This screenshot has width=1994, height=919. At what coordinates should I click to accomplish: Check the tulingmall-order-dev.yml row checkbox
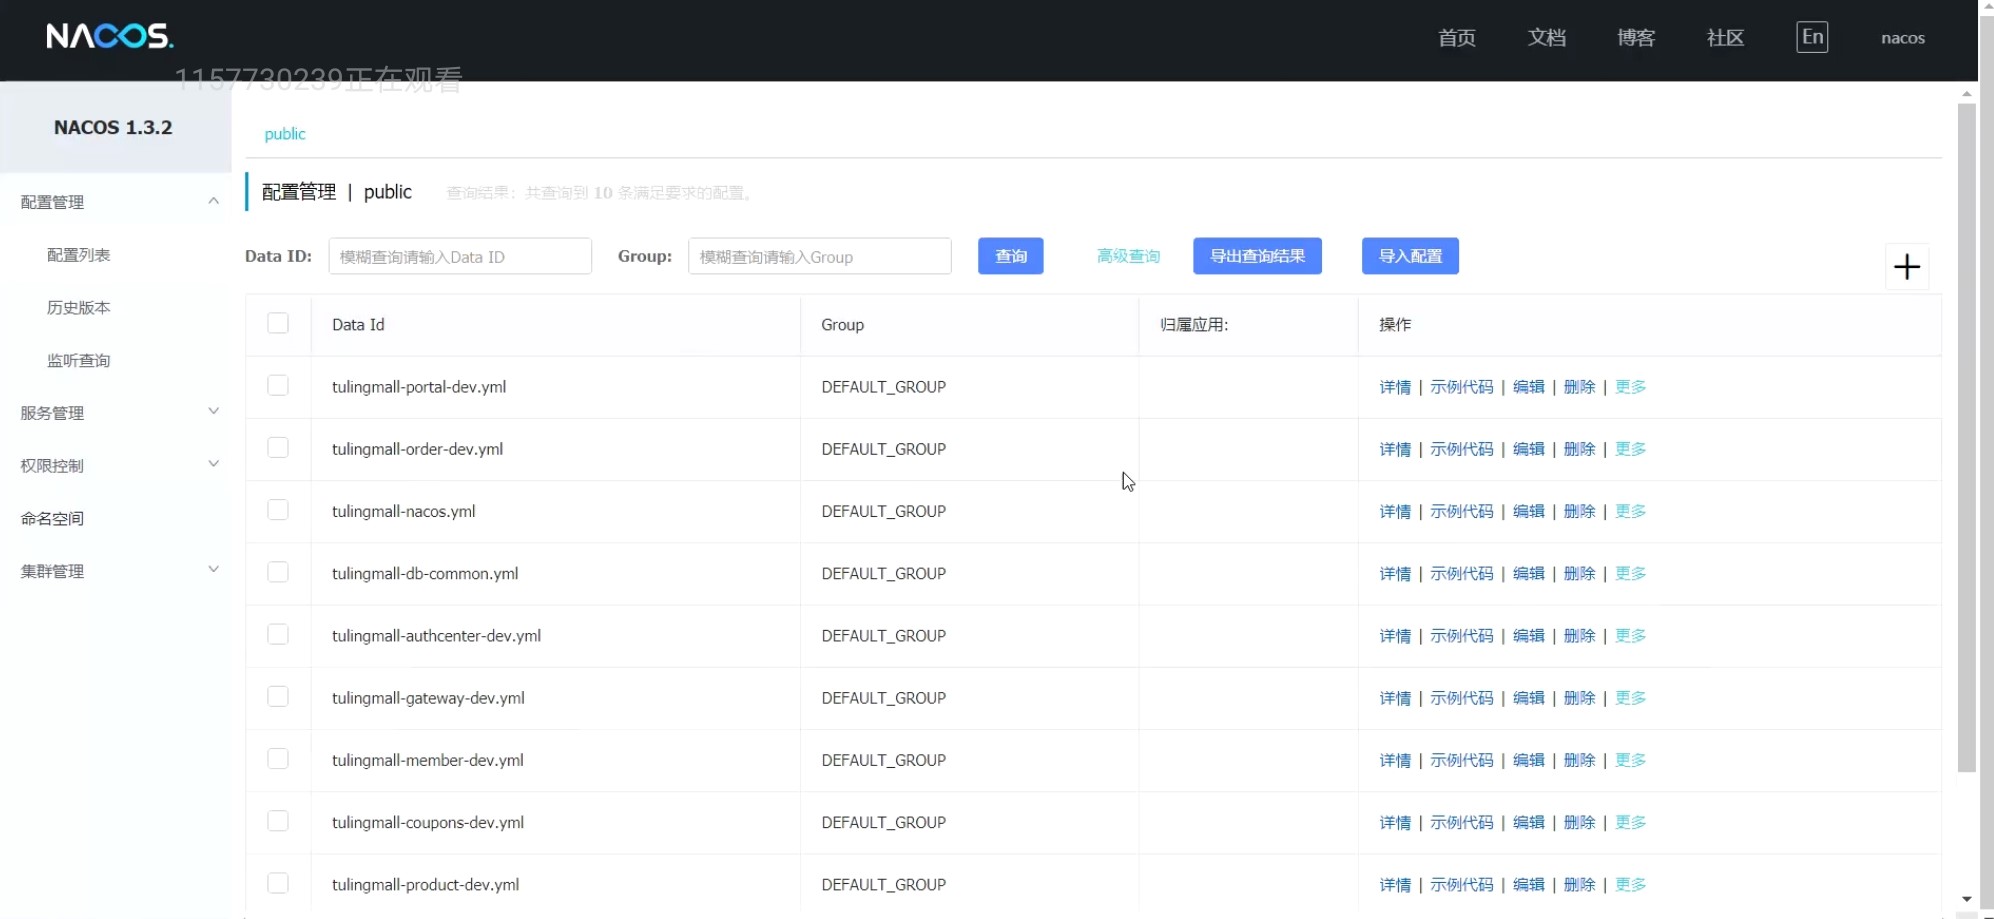278,447
